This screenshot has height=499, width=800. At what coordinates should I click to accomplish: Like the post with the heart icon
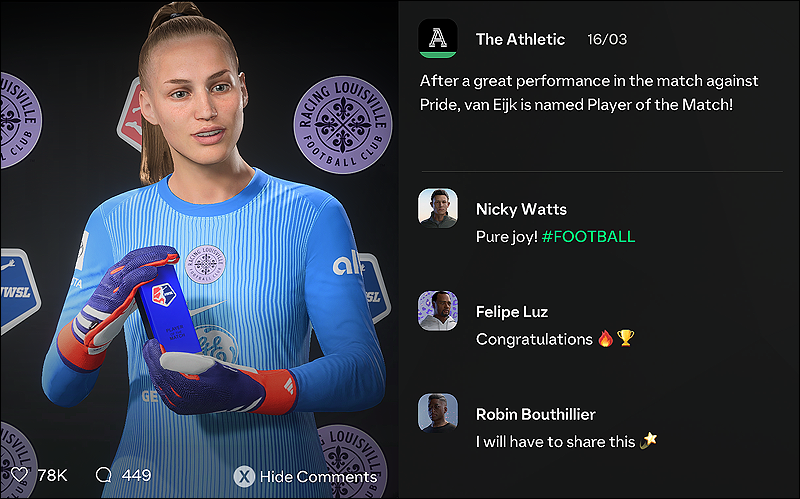pos(19,475)
